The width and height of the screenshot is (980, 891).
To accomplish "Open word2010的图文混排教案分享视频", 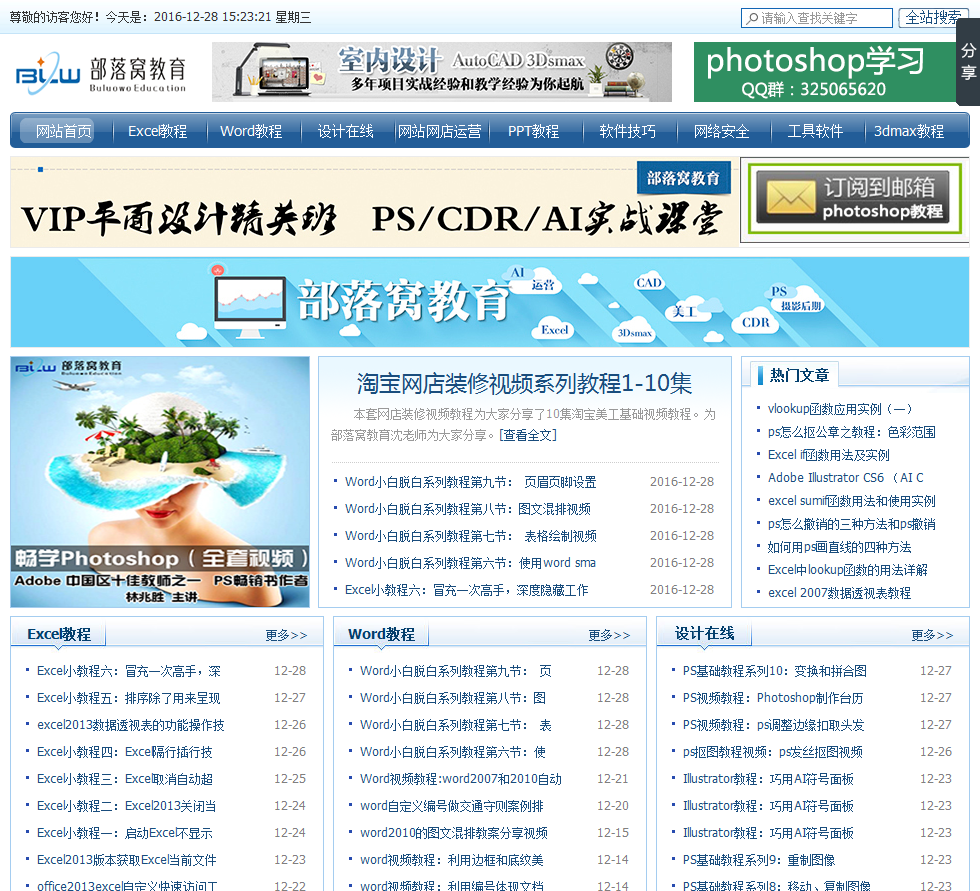I will (x=453, y=833).
